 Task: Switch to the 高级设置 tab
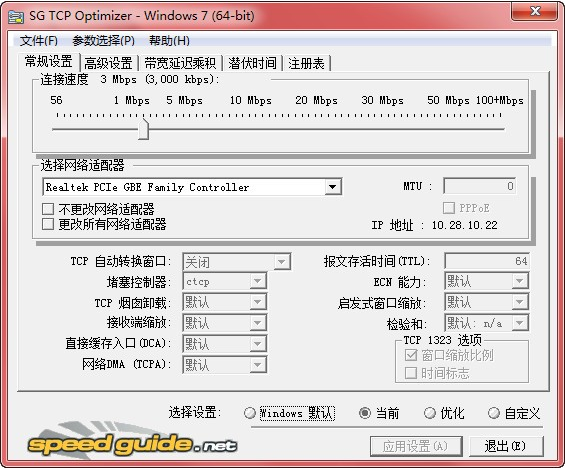(x=108, y=63)
